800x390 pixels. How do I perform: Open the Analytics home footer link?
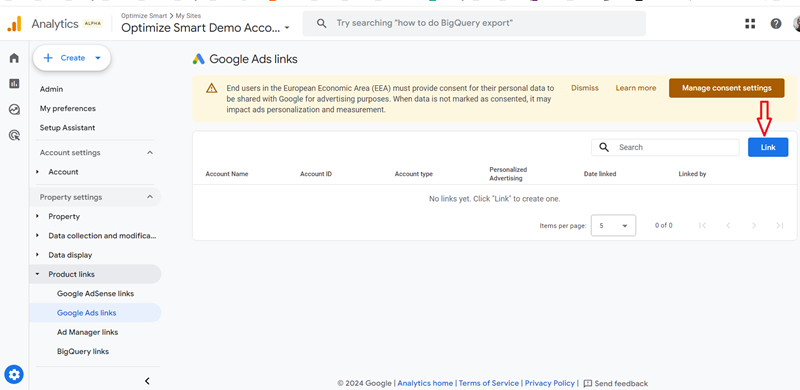point(425,383)
